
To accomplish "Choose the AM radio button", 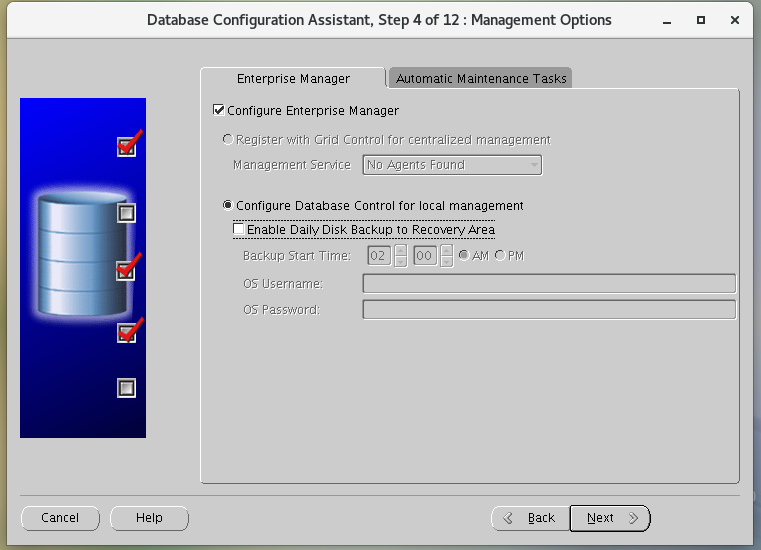I will (464, 255).
